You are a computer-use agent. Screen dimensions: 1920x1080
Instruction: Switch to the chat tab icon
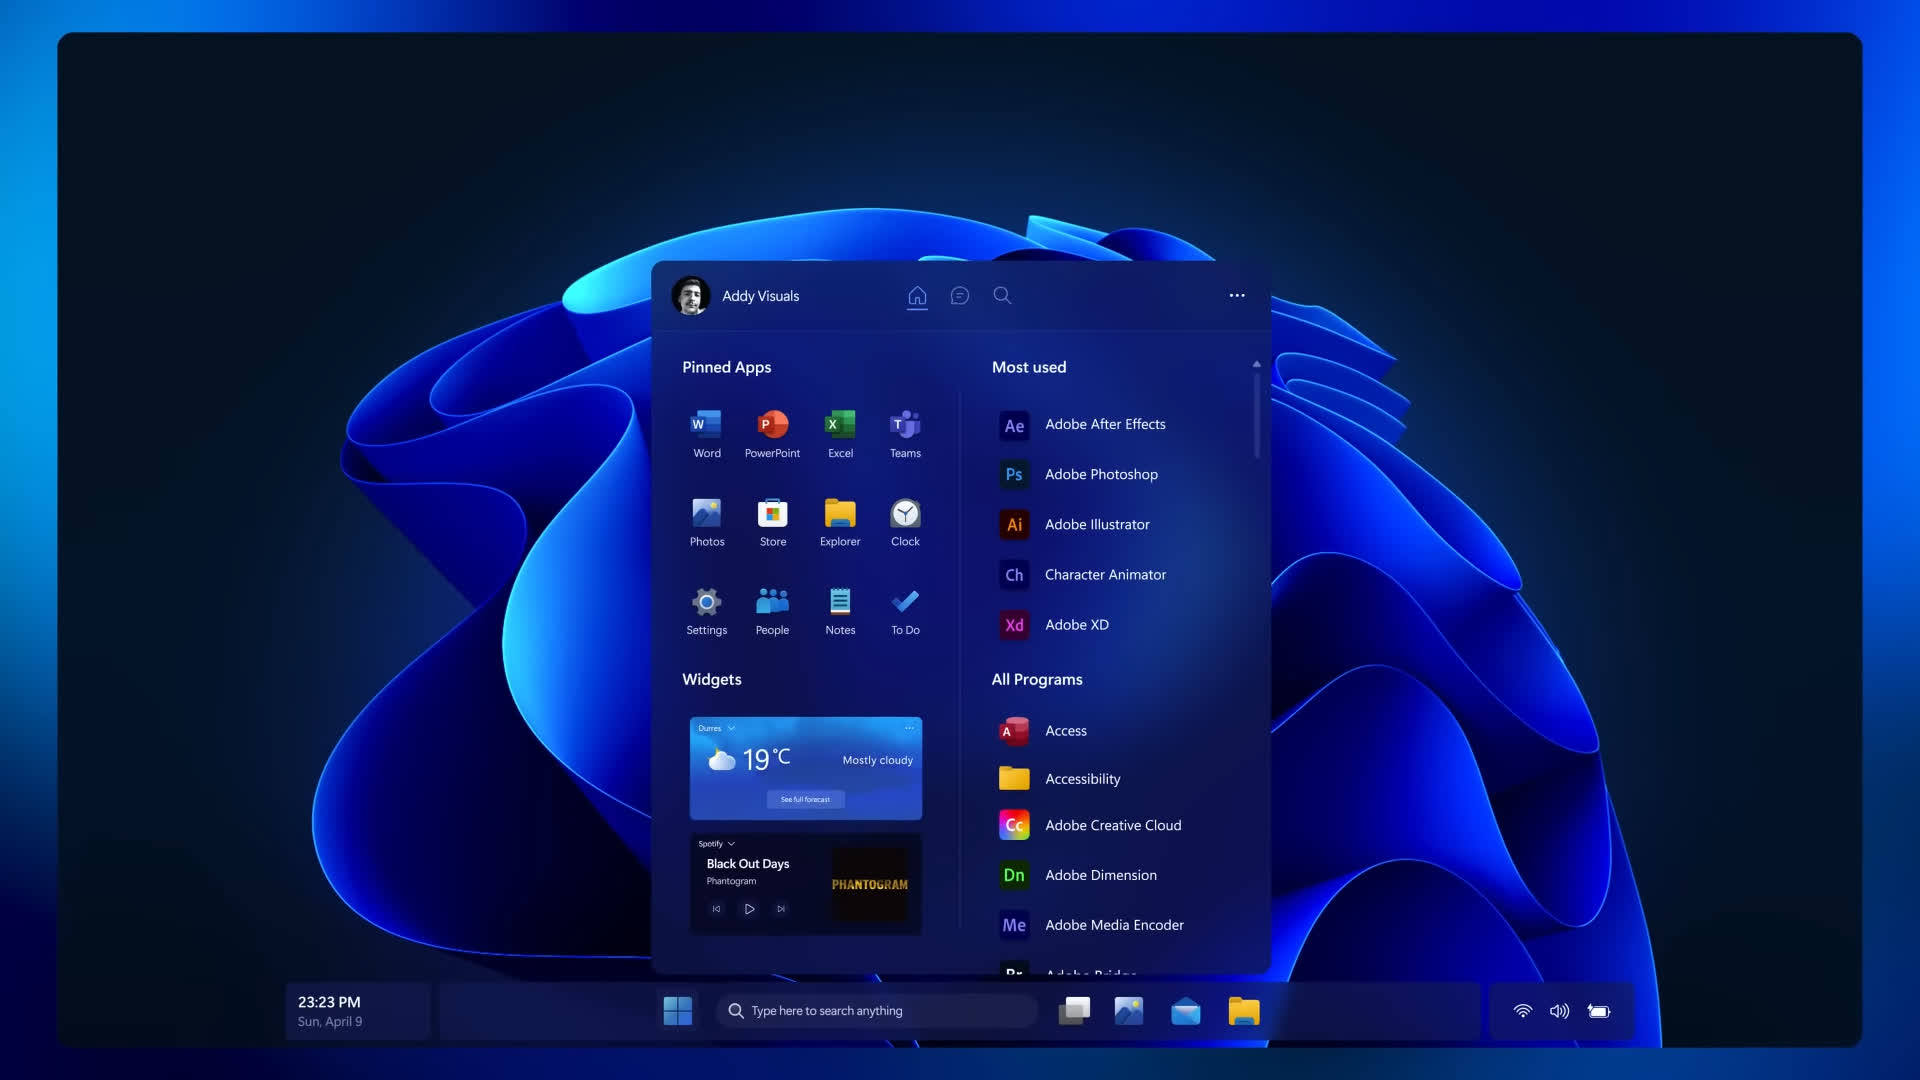click(960, 296)
